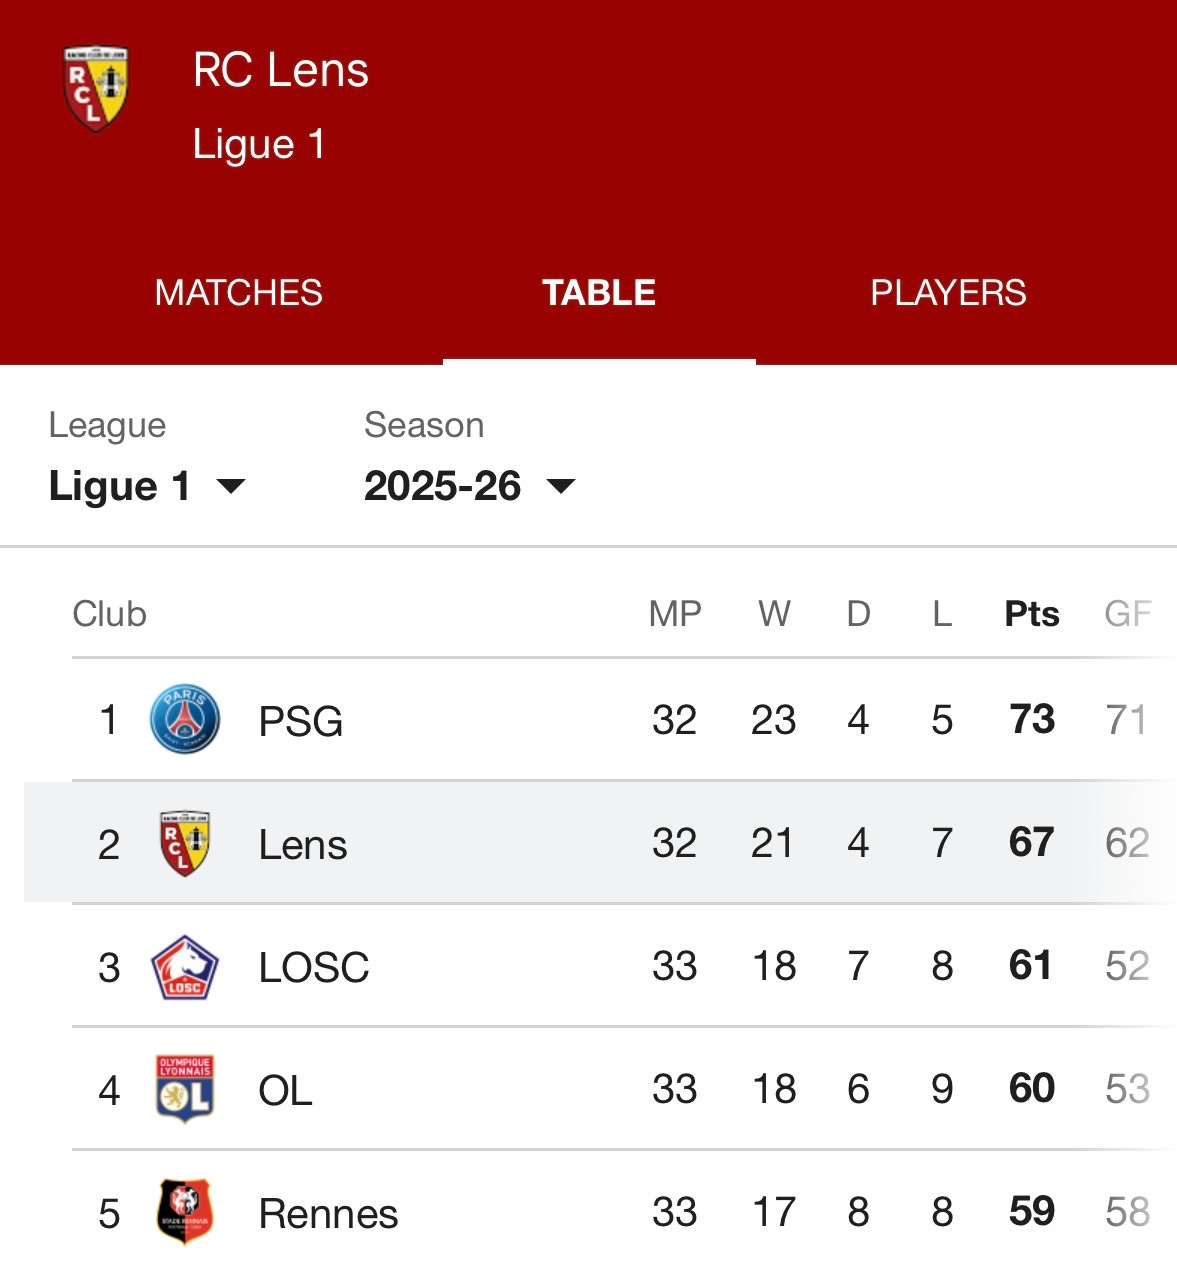
Task: Switch to the PLAYERS tab
Action: pos(948,293)
